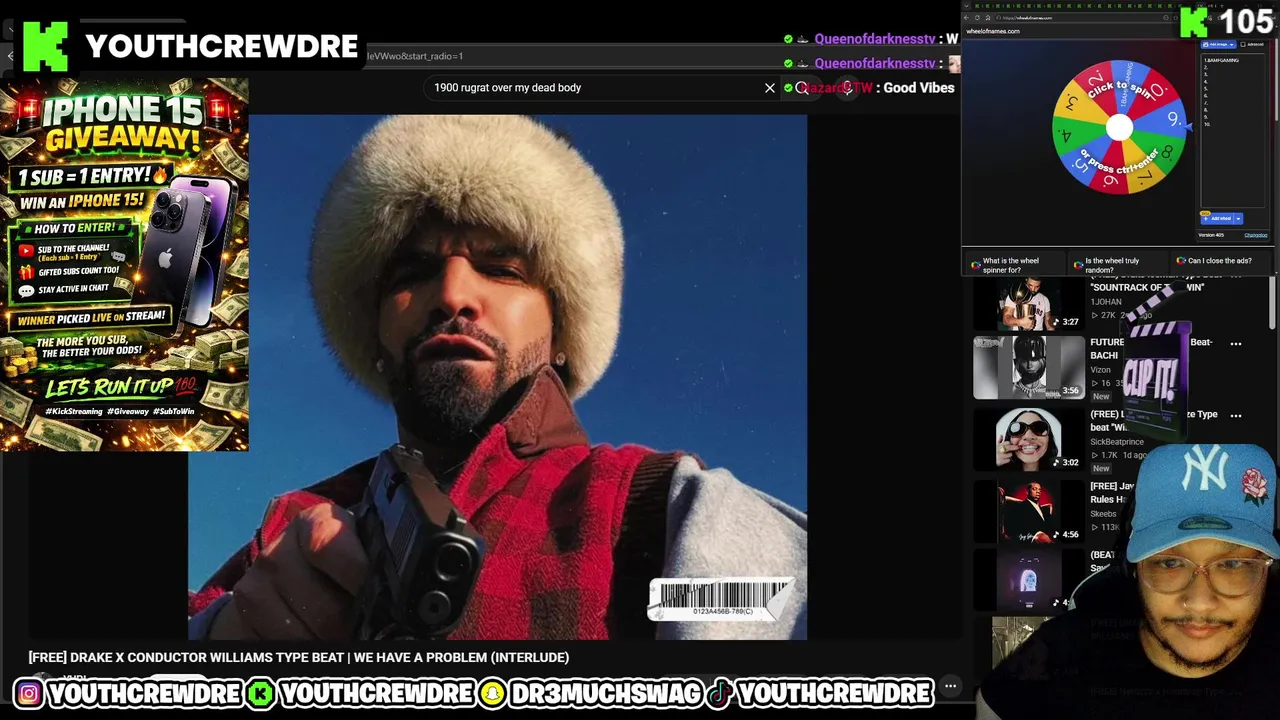Image resolution: width=1280 pixels, height=720 pixels.
Task: Click the wheelofnames.com address bar
Action: [x=1075, y=18]
